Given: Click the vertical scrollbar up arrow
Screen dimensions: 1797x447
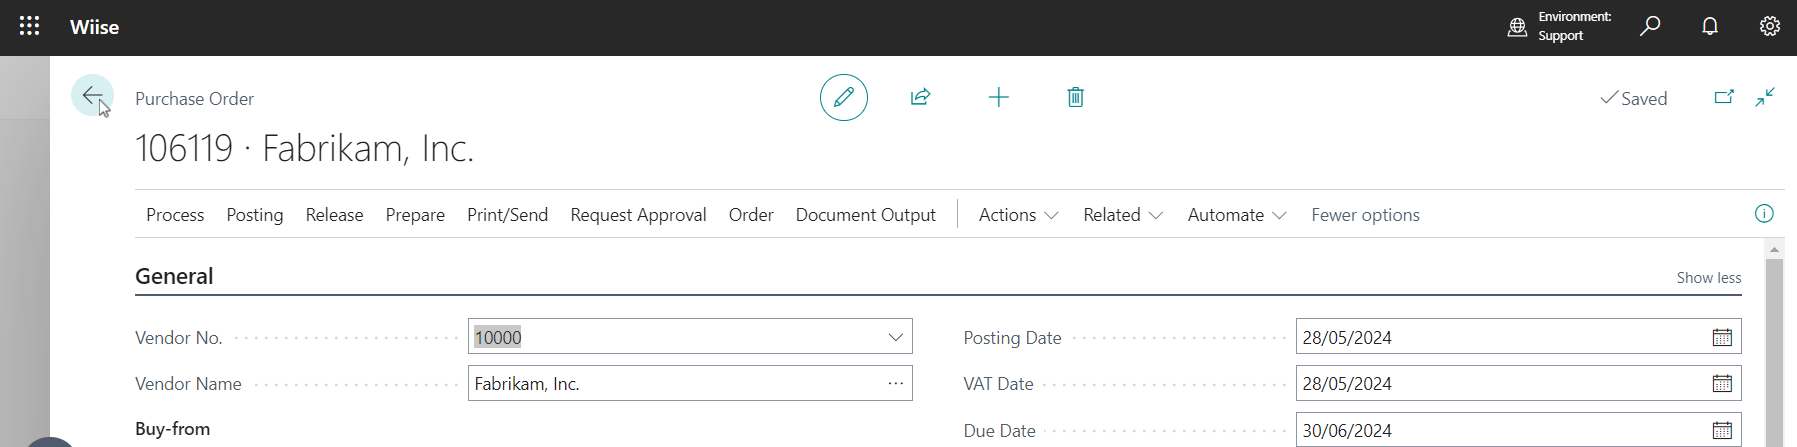Looking at the screenshot, I should click(x=1774, y=249).
